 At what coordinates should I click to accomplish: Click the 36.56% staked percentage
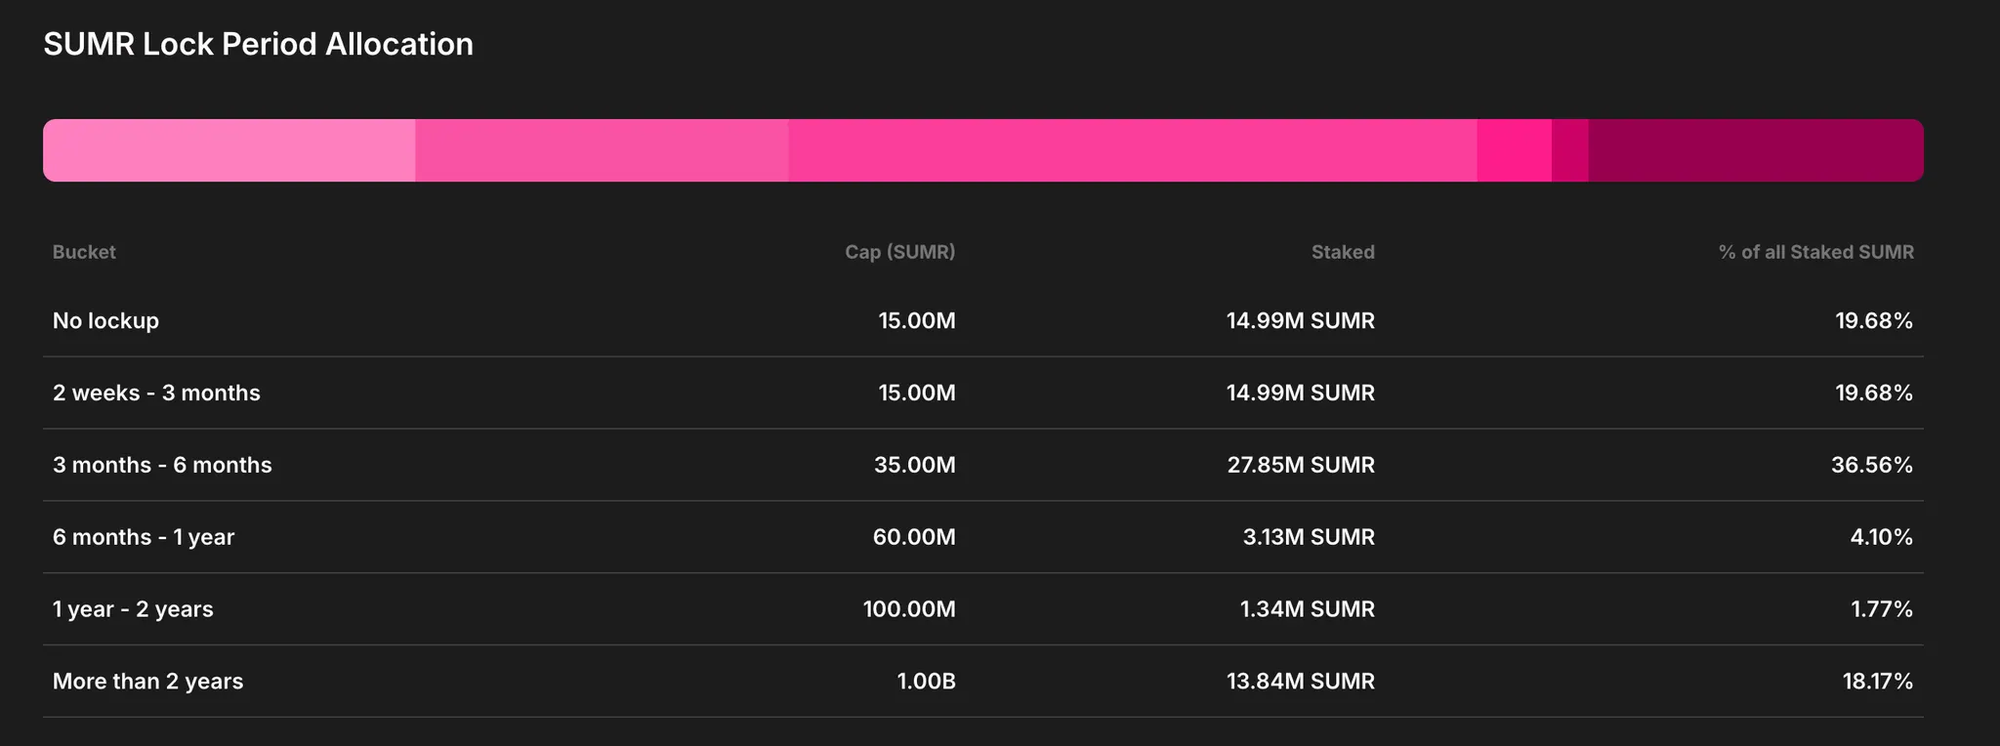1871,465
